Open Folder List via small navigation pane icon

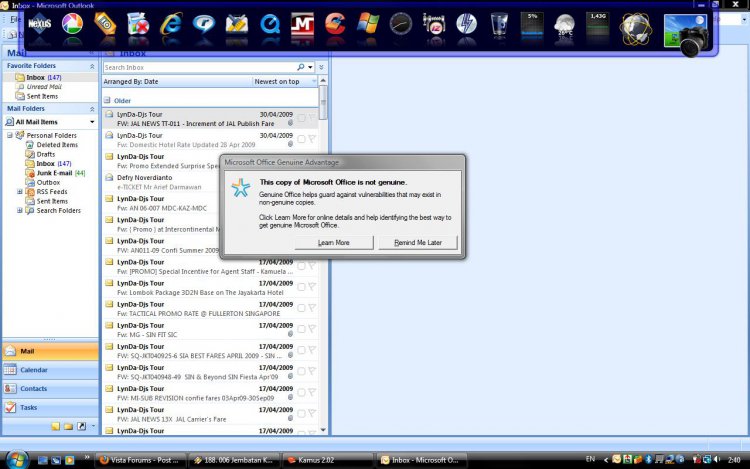pyautogui.click(x=68, y=426)
